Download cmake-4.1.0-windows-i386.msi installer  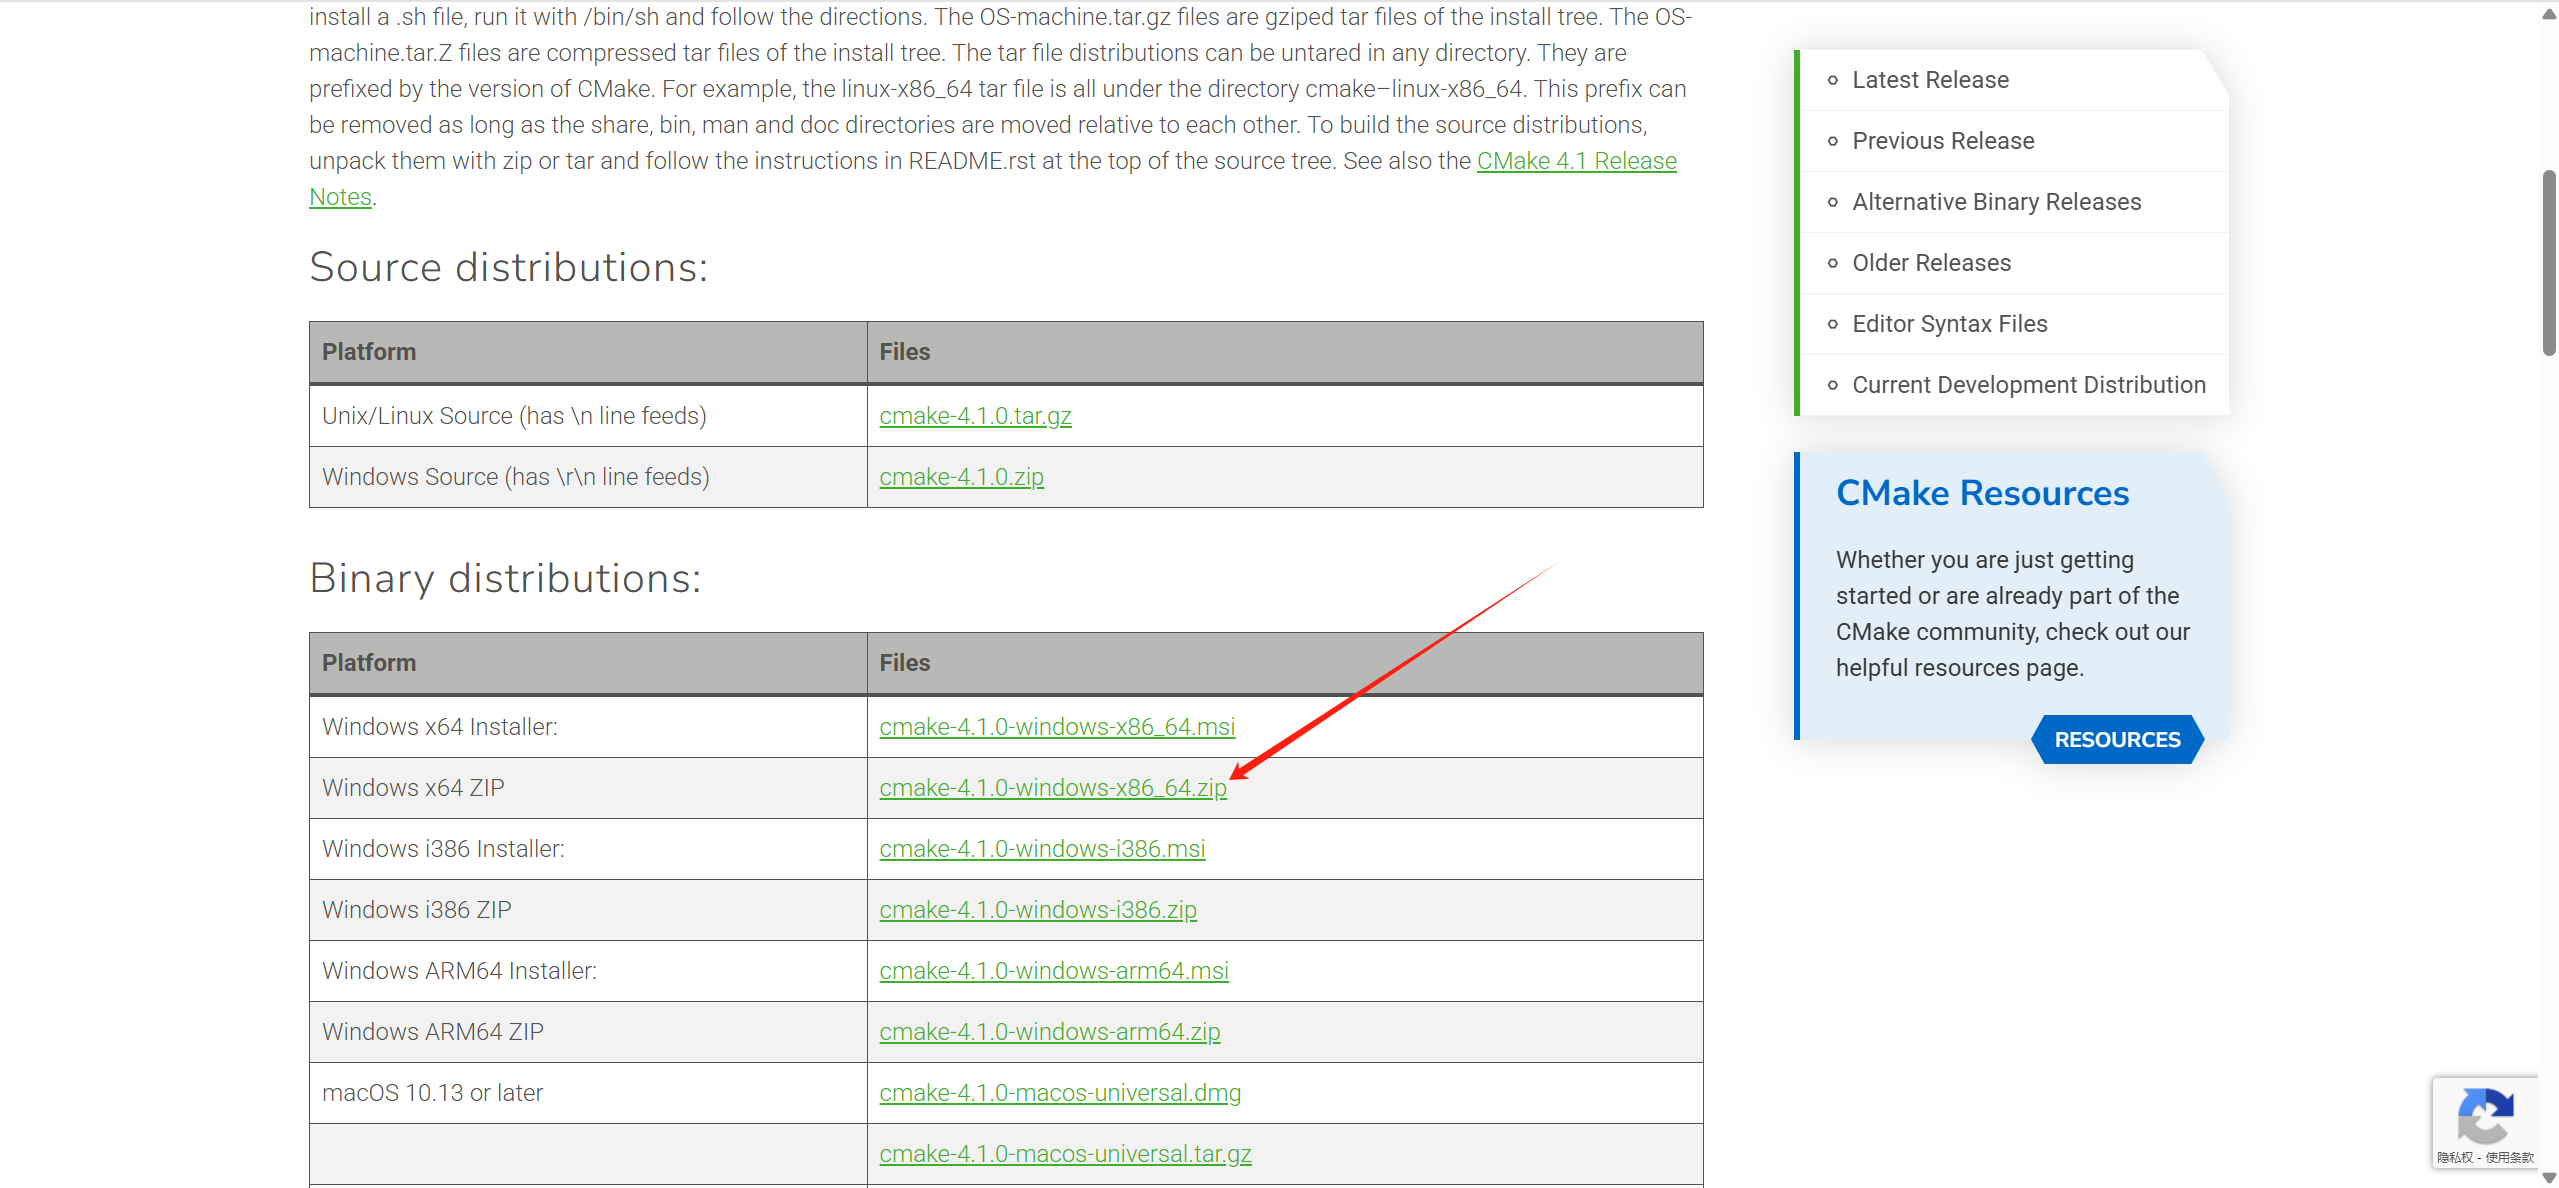coord(1042,849)
